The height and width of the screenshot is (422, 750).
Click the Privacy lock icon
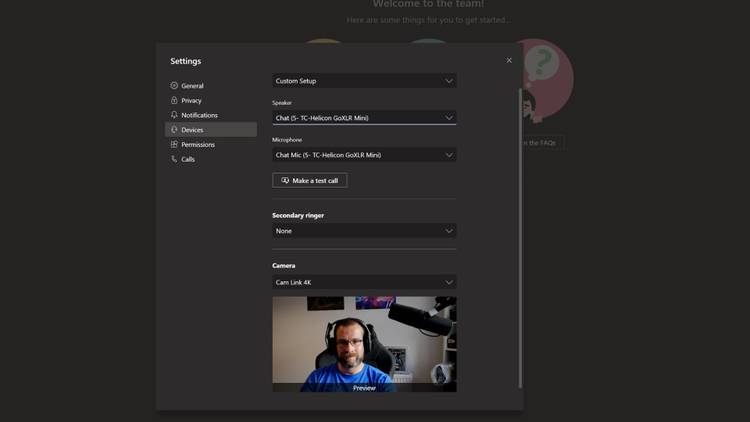tap(174, 100)
